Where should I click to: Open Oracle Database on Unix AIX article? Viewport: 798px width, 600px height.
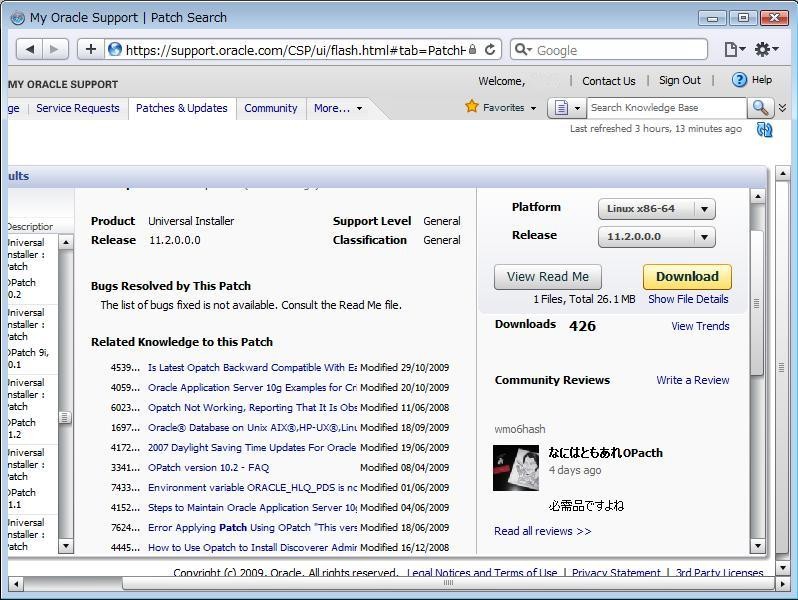point(252,427)
